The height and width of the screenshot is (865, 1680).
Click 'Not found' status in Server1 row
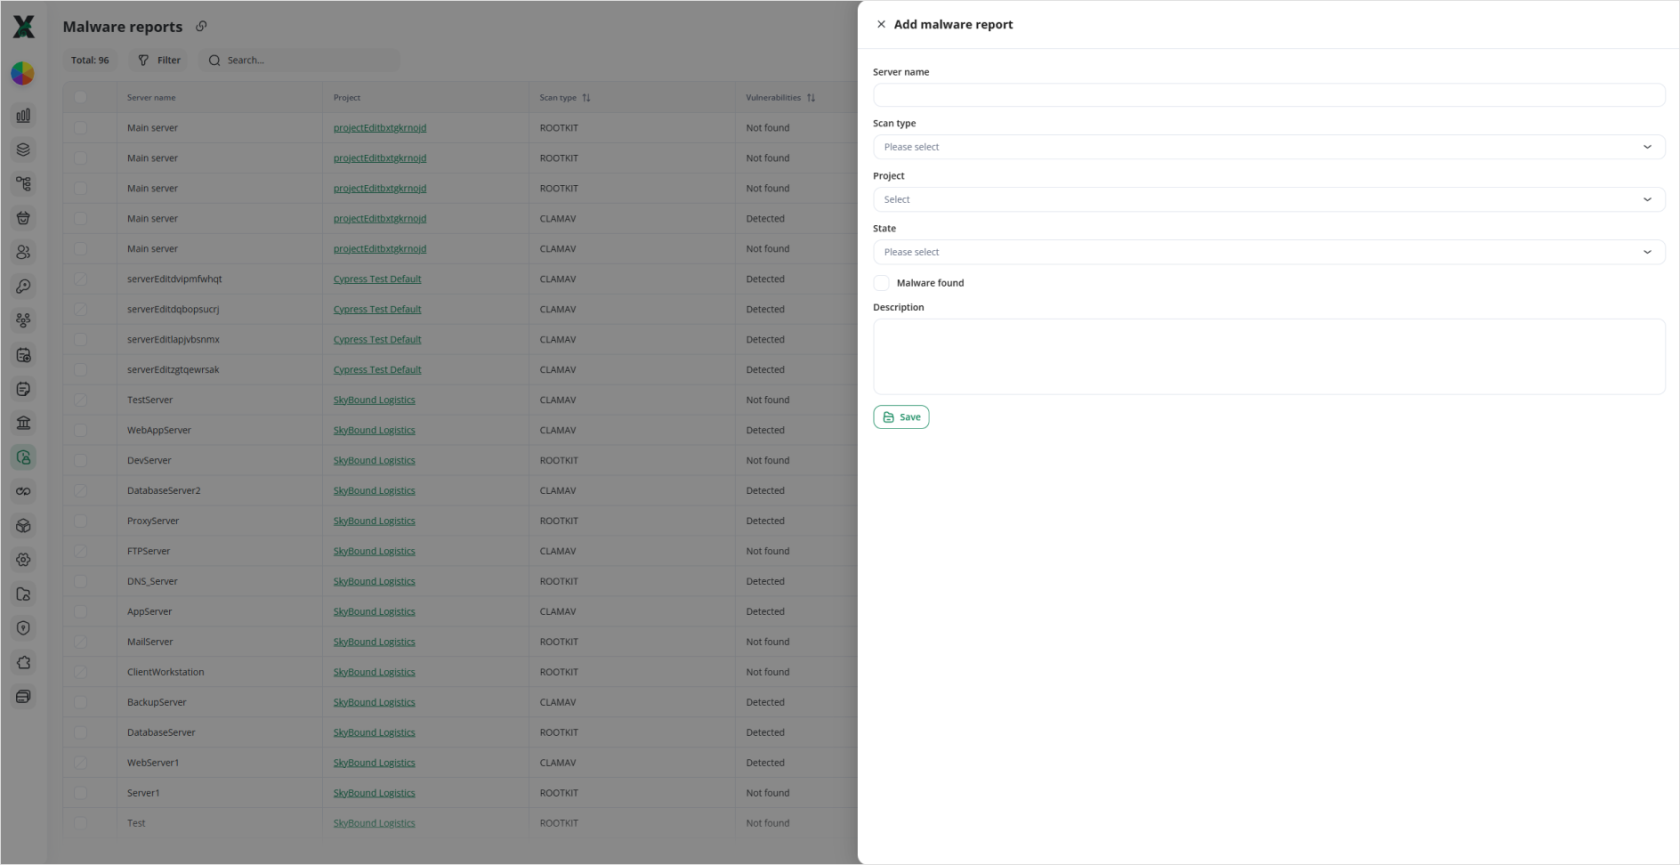click(768, 793)
